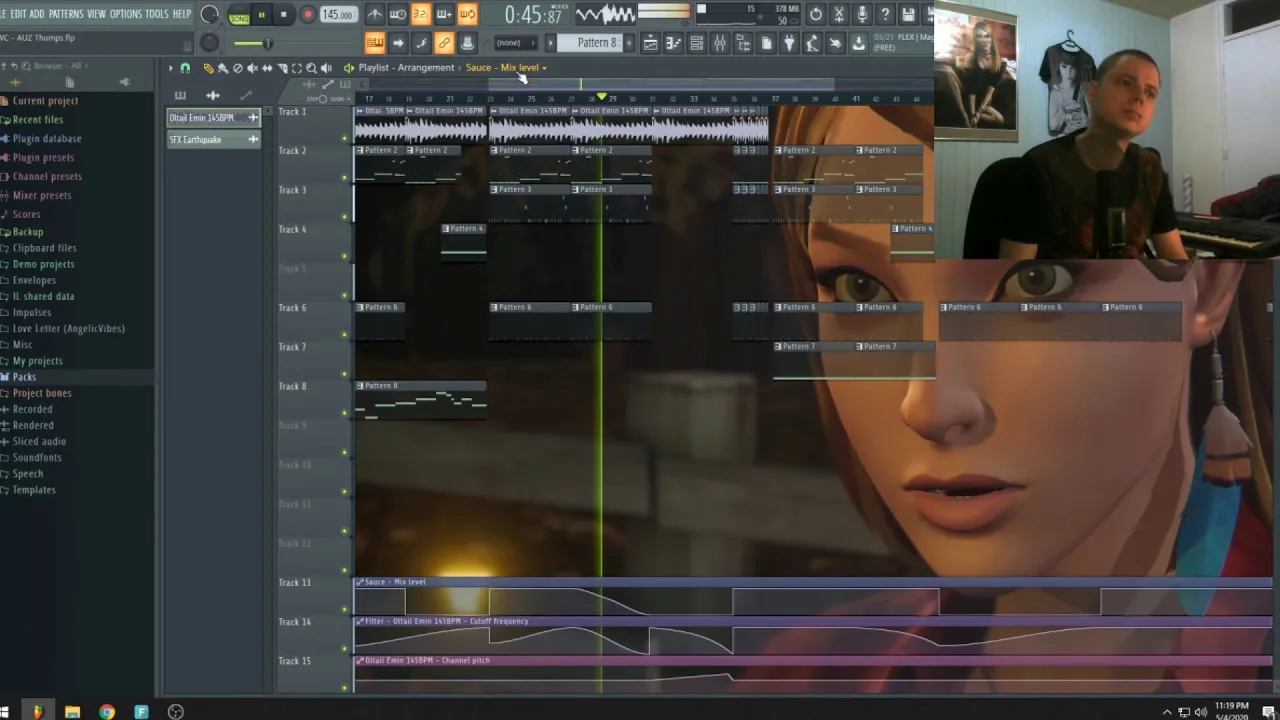Expand Soundfonts folder in browser

tap(37, 458)
